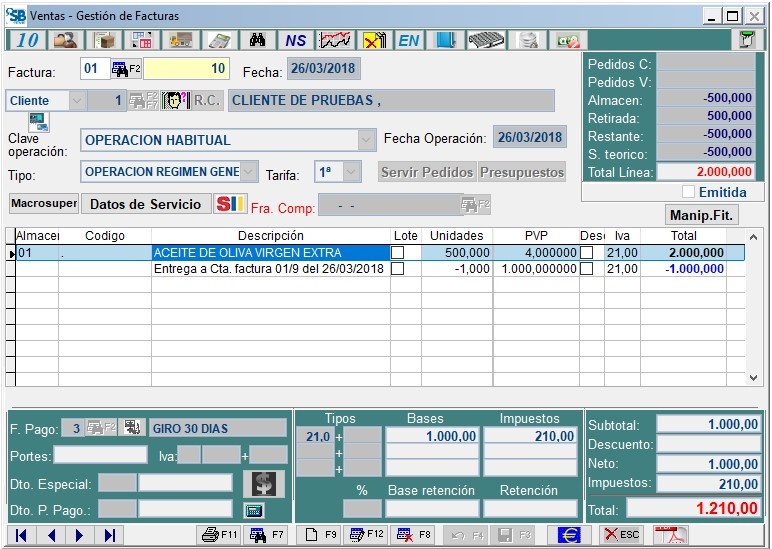
Task: Click the Fecha Operación date field
Action: point(530,137)
